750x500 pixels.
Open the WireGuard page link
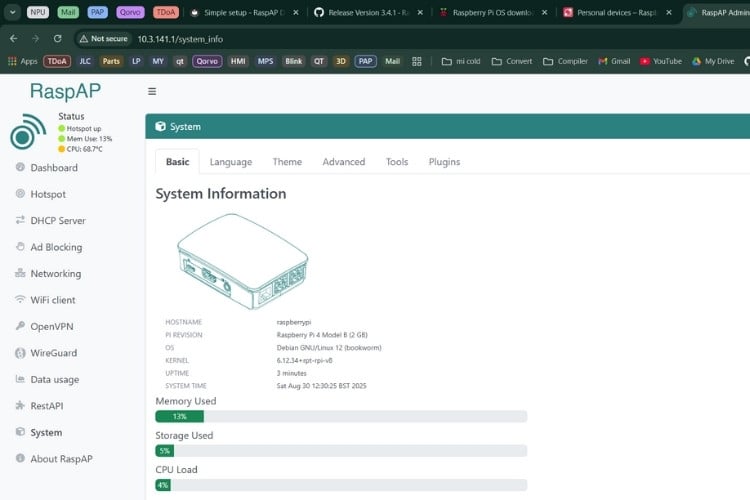(x=54, y=353)
